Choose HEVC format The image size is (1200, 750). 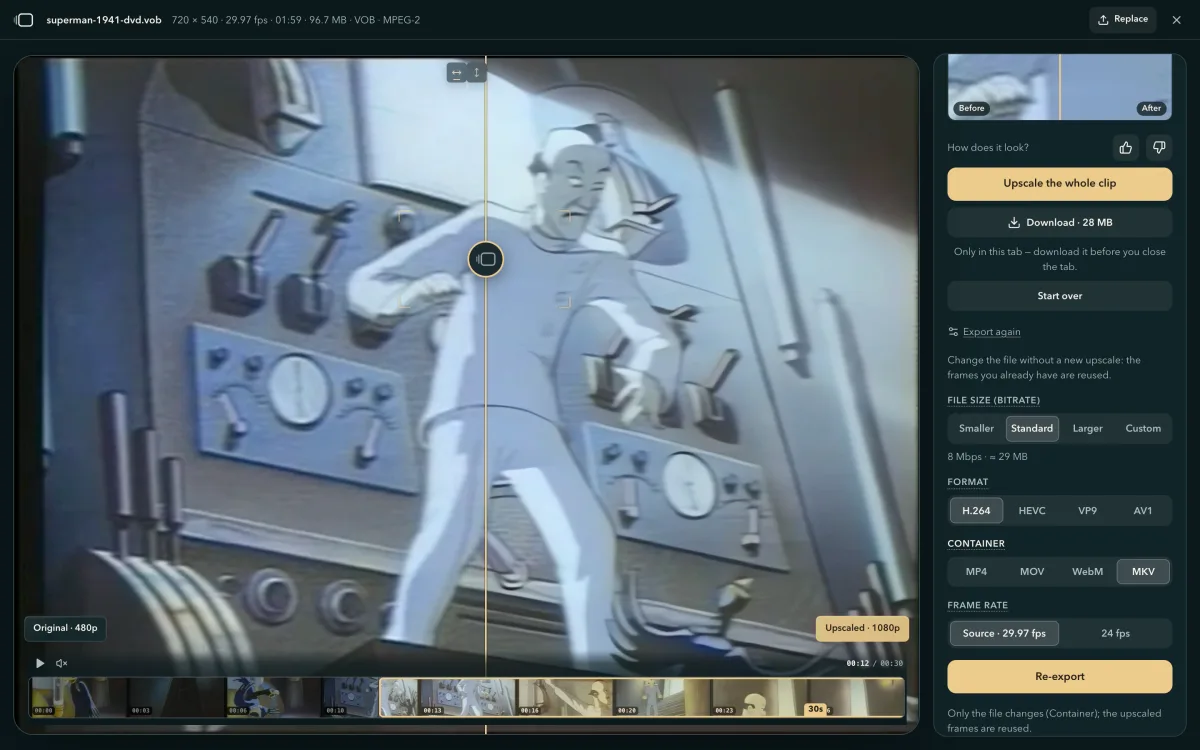[1032, 510]
